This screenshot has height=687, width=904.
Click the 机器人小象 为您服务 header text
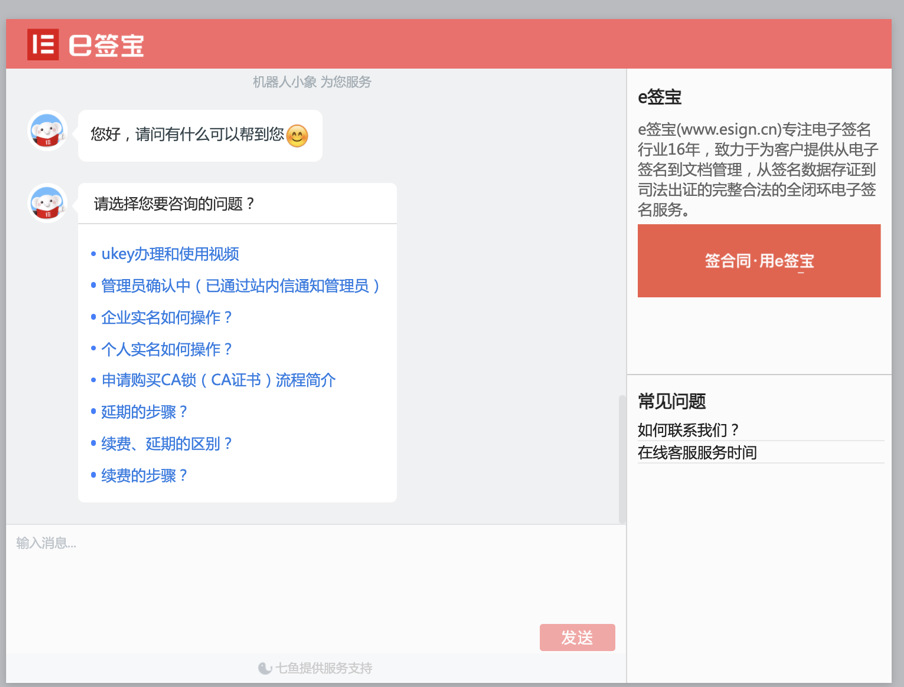(311, 81)
